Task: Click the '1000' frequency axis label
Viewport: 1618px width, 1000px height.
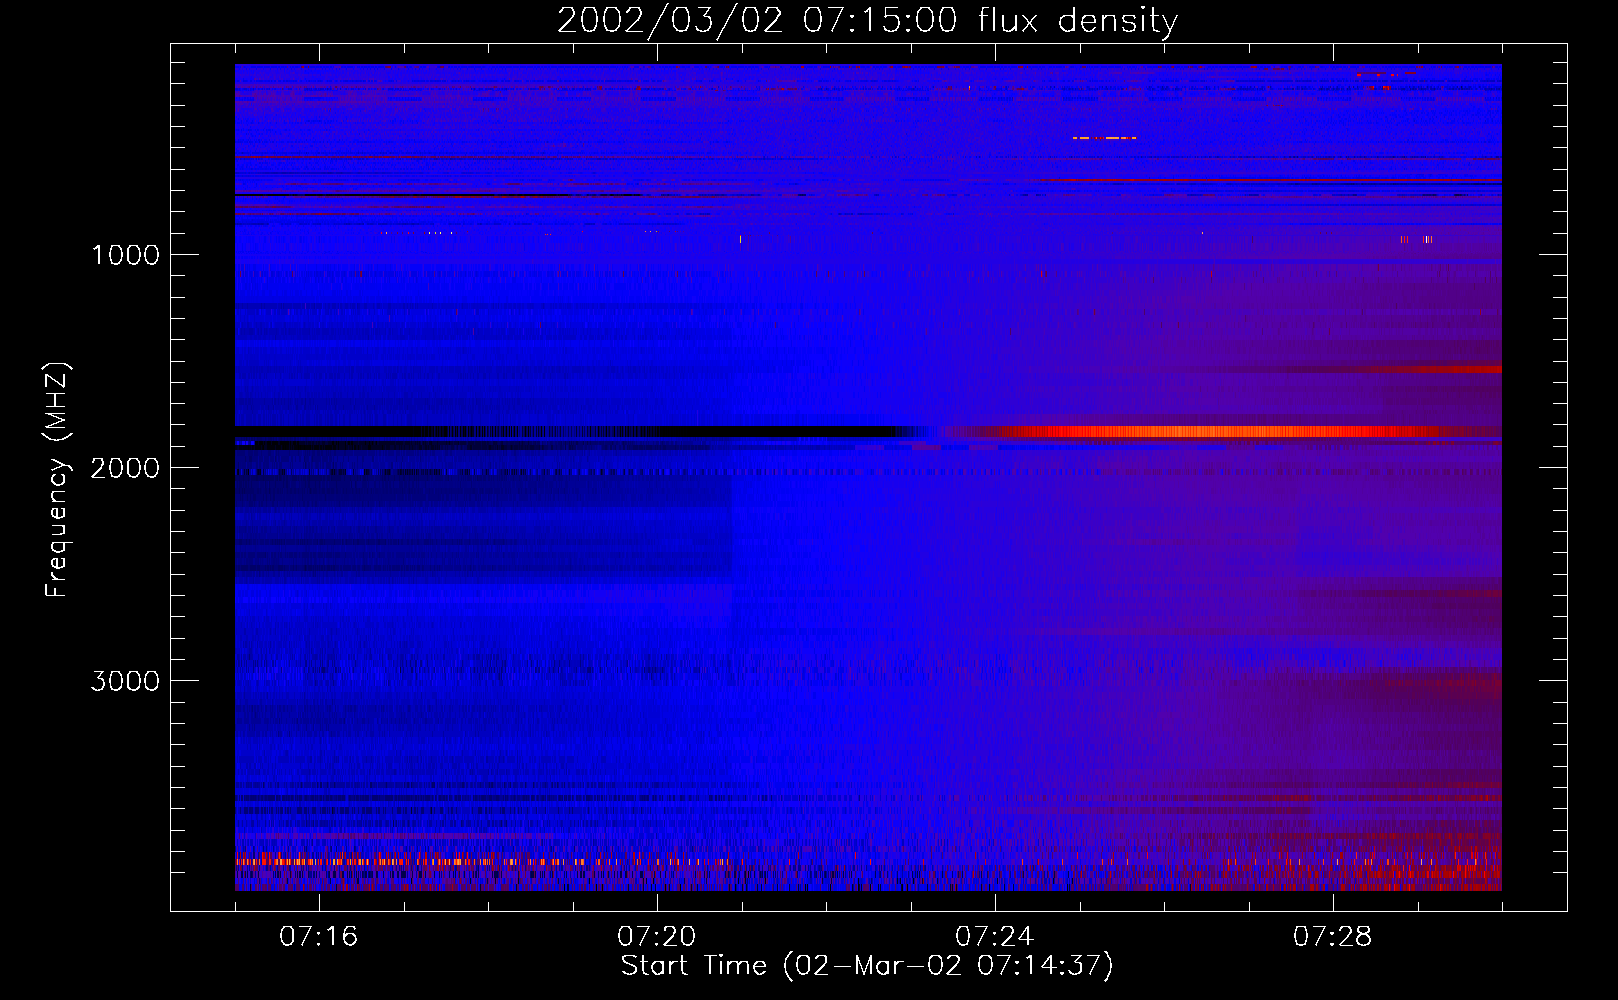Action: pyautogui.click(x=125, y=255)
